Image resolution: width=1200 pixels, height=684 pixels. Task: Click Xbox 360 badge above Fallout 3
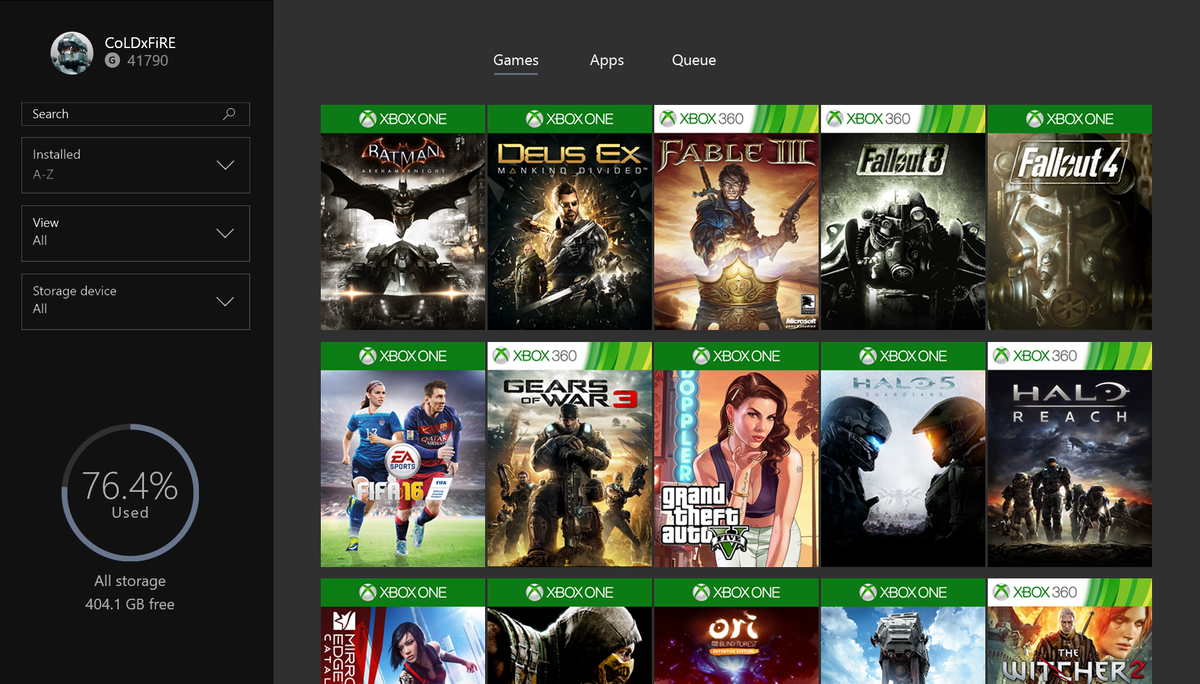[903, 119]
